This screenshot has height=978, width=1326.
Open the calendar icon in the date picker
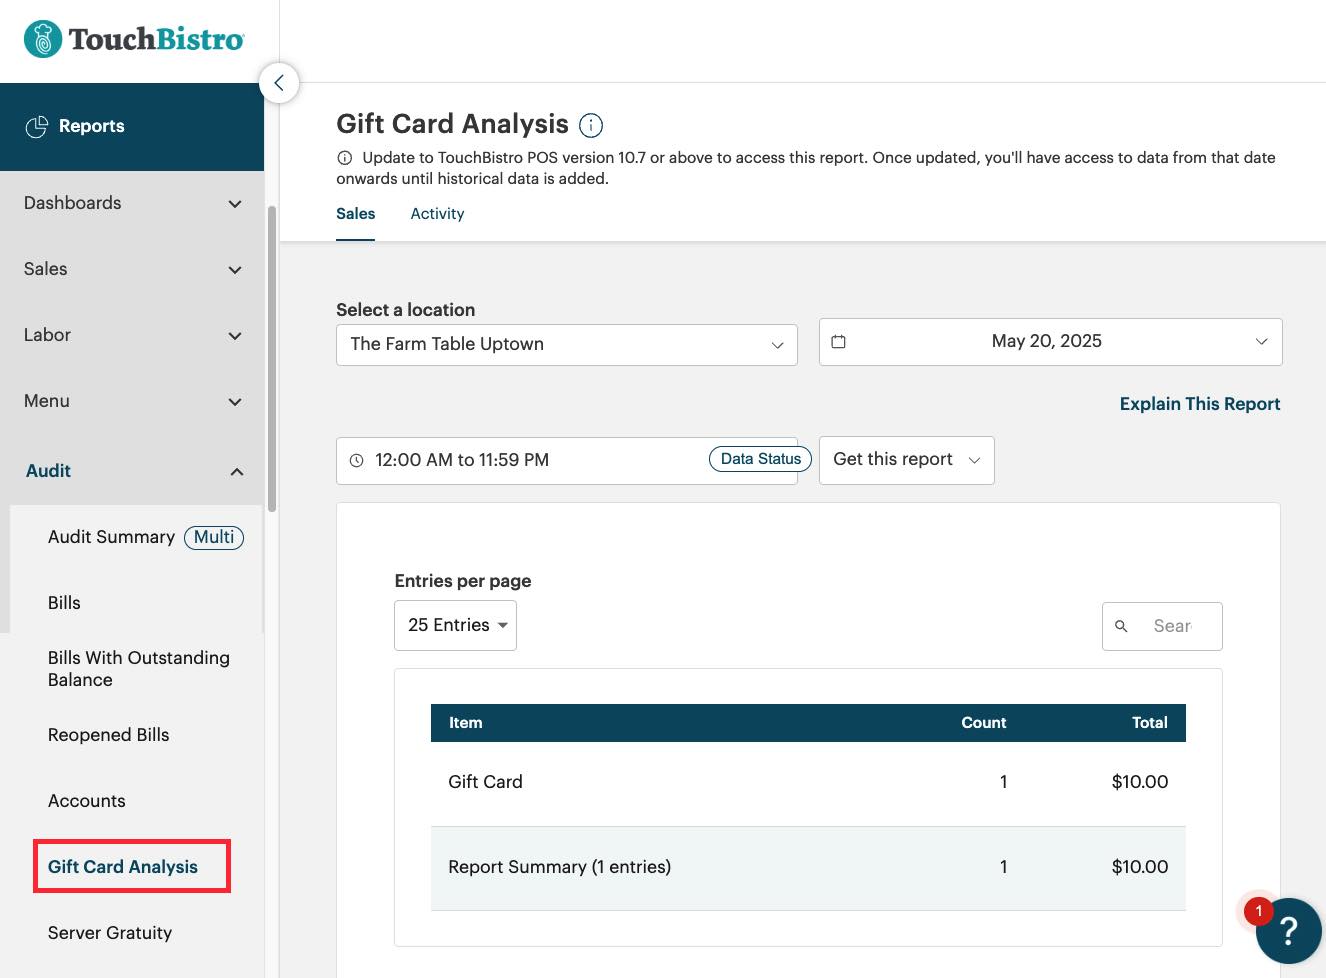tap(839, 341)
